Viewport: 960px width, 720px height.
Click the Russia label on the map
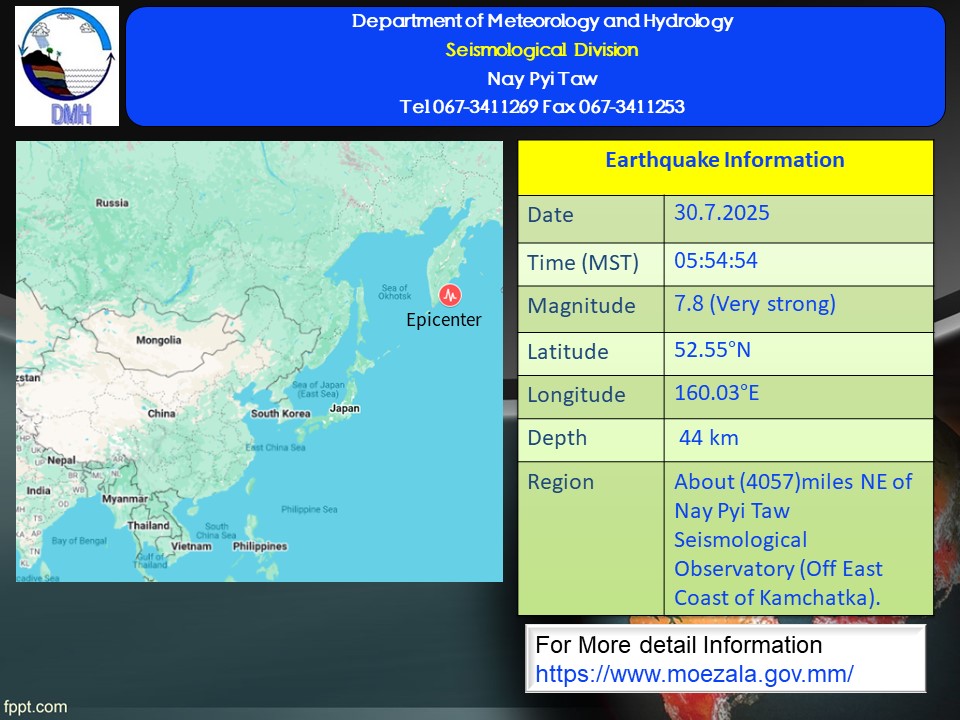112,203
